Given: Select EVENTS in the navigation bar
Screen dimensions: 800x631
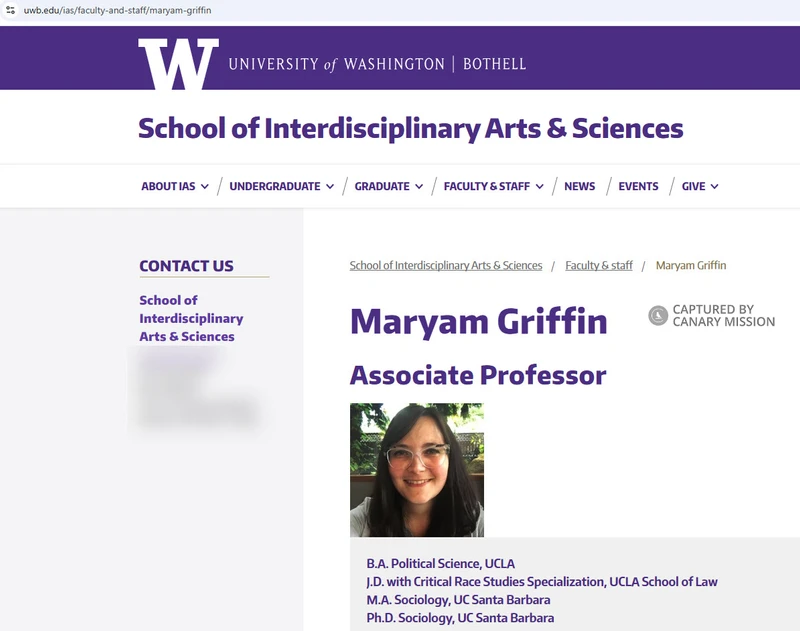Looking at the screenshot, I should pyautogui.click(x=638, y=186).
